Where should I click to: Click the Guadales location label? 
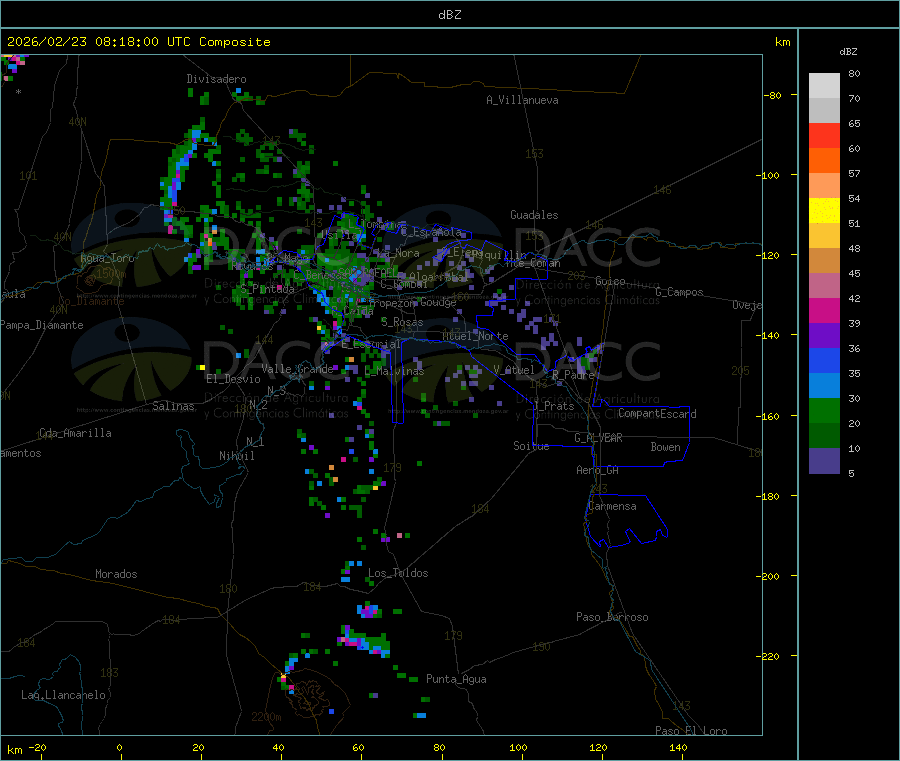pos(534,215)
